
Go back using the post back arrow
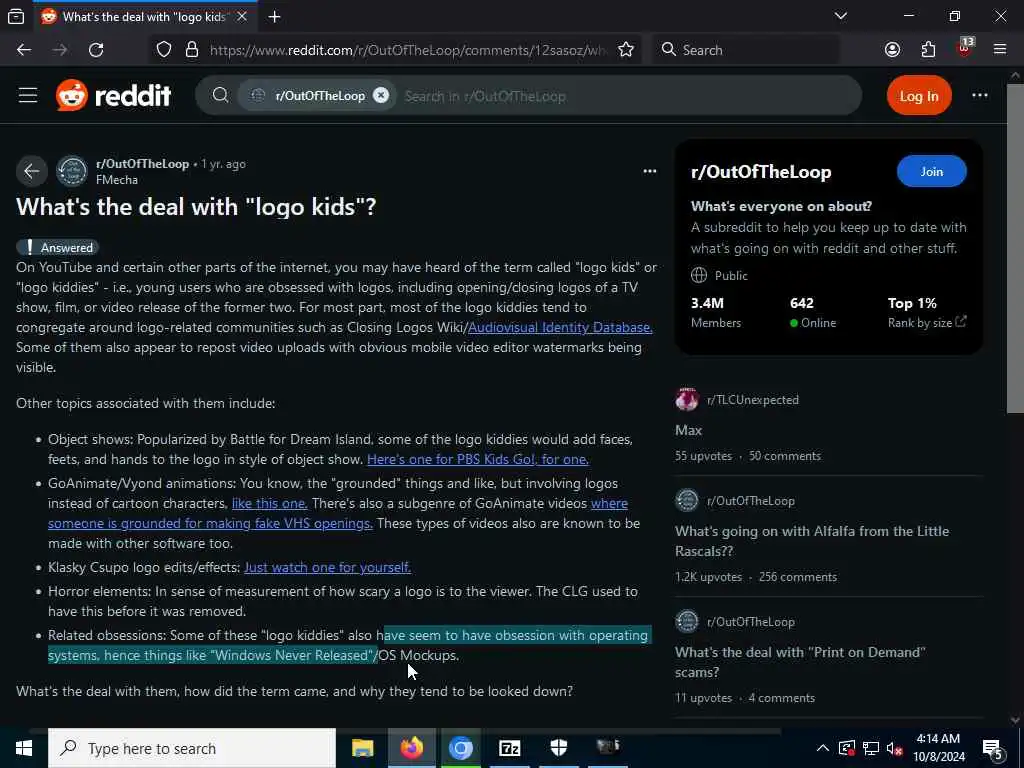pyautogui.click(x=31, y=171)
